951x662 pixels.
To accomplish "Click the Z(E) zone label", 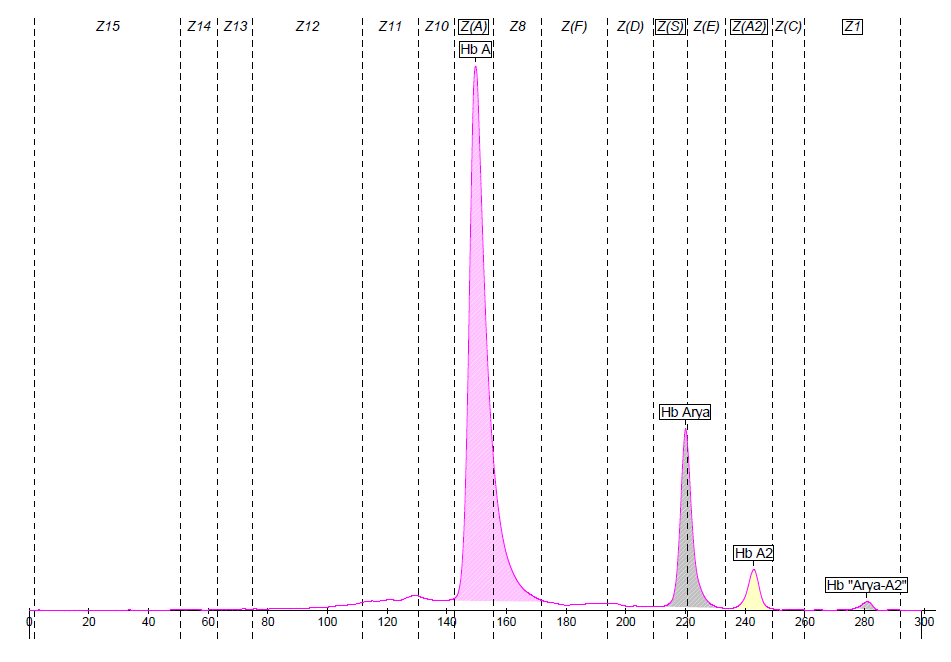I will click(706, 27).
